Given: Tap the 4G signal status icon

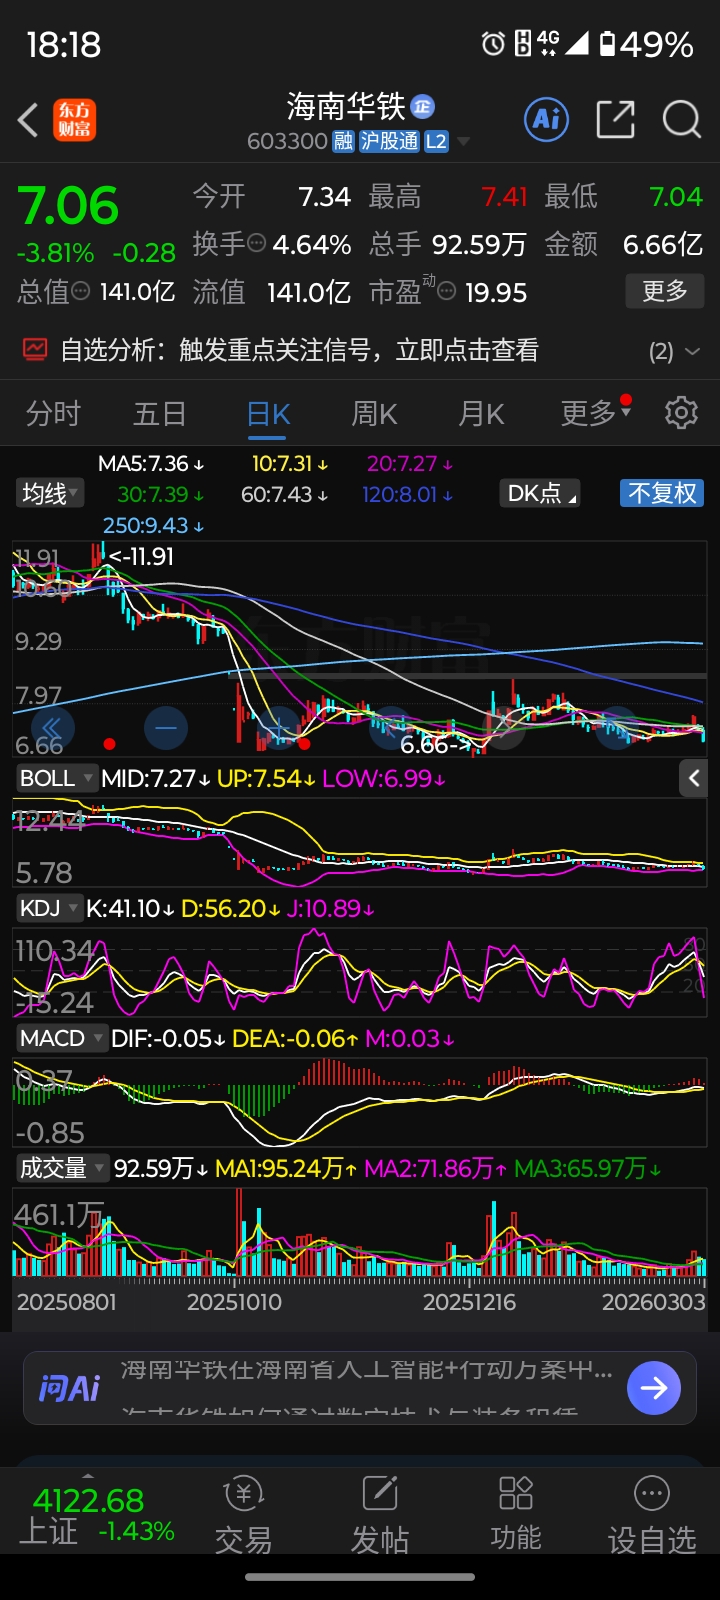Looking at the screenshot, I should tap(547, 43).
